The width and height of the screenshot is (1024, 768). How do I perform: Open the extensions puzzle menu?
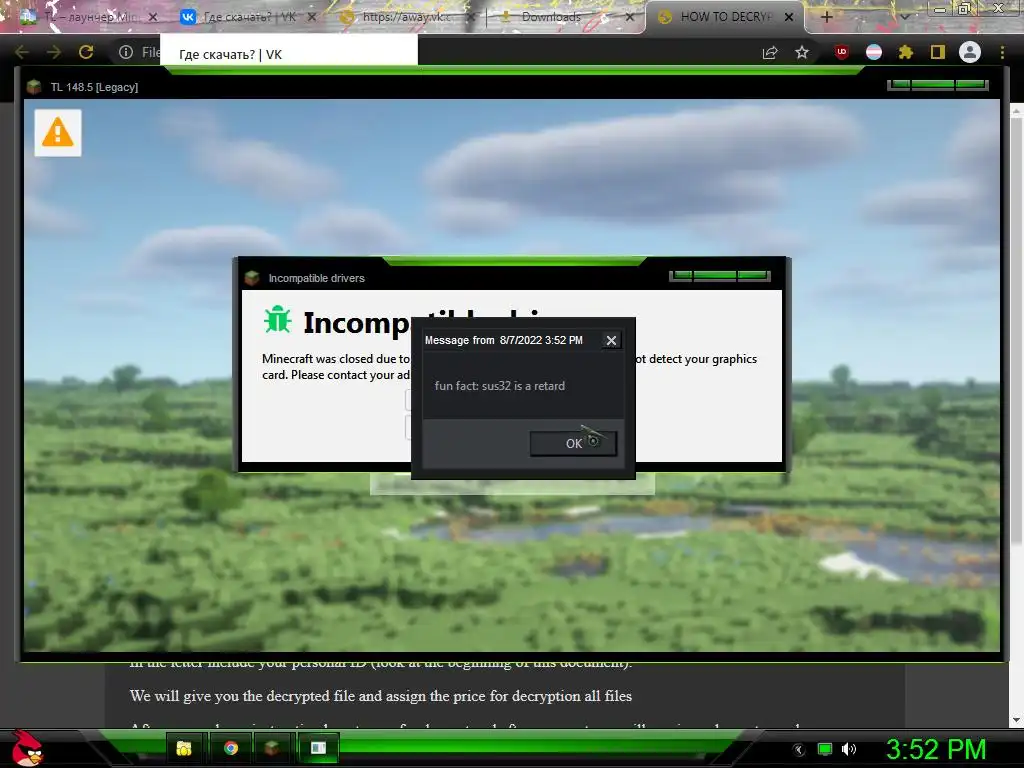tap(905, 52)
